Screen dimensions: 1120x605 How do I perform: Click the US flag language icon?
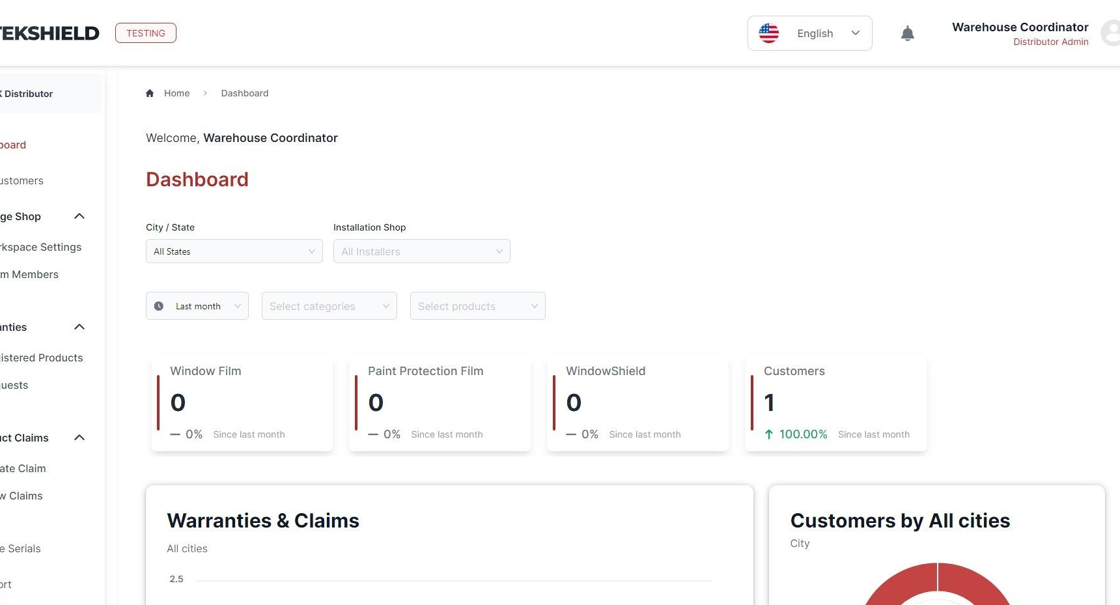coord(769,33)
